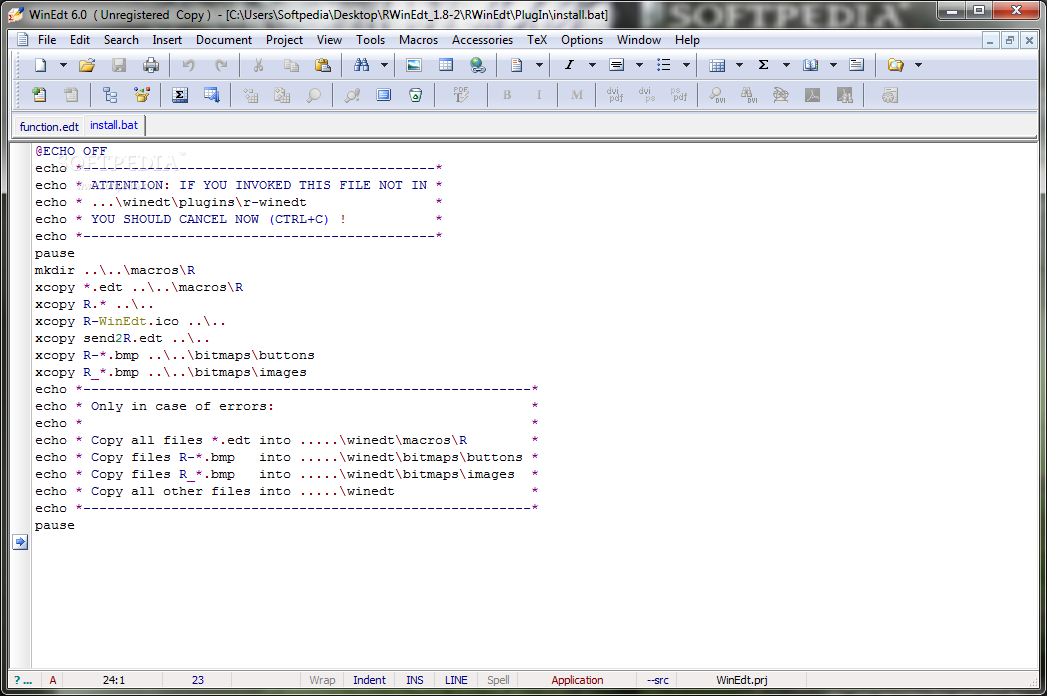Click the blue arrow bookmark in left margin
This screenshot has width=1047, height=696.
(x=20, y=542)
